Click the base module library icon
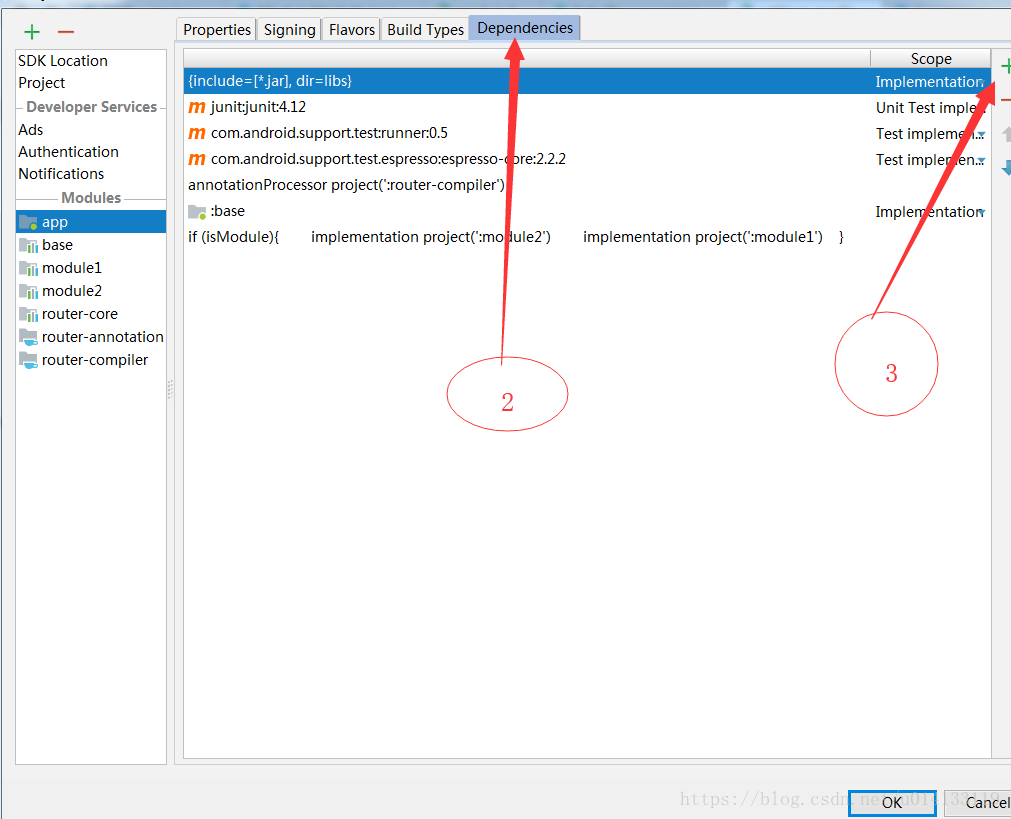Viewport: 1011px width, 819px height. click(x=28, y=245)
